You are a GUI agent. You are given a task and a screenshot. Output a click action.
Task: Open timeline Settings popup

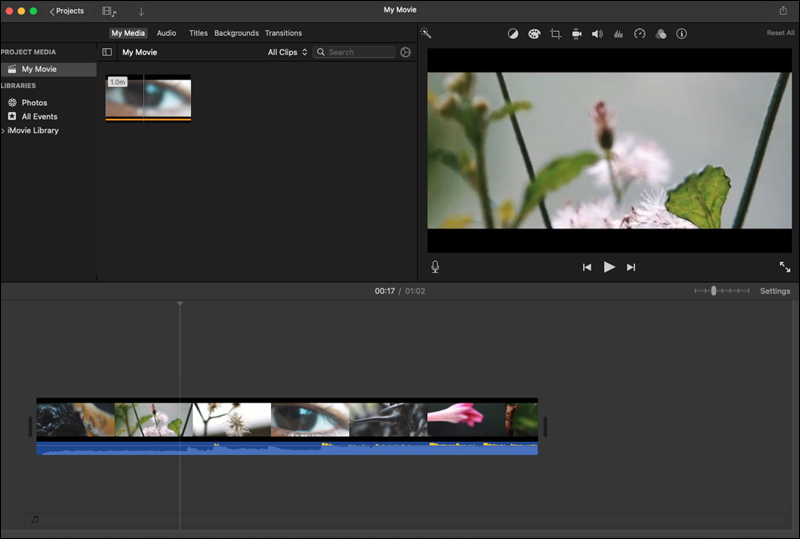point(775,291)
